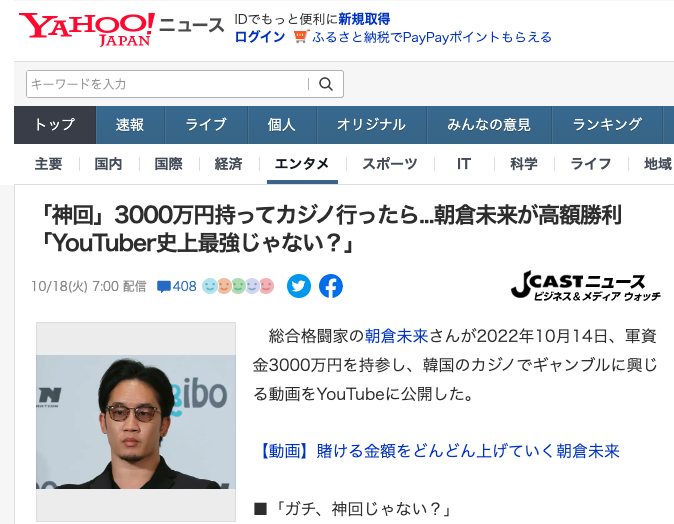Open the エンタメ category
Screen dimensions: 674x524
tap(302, 164)
